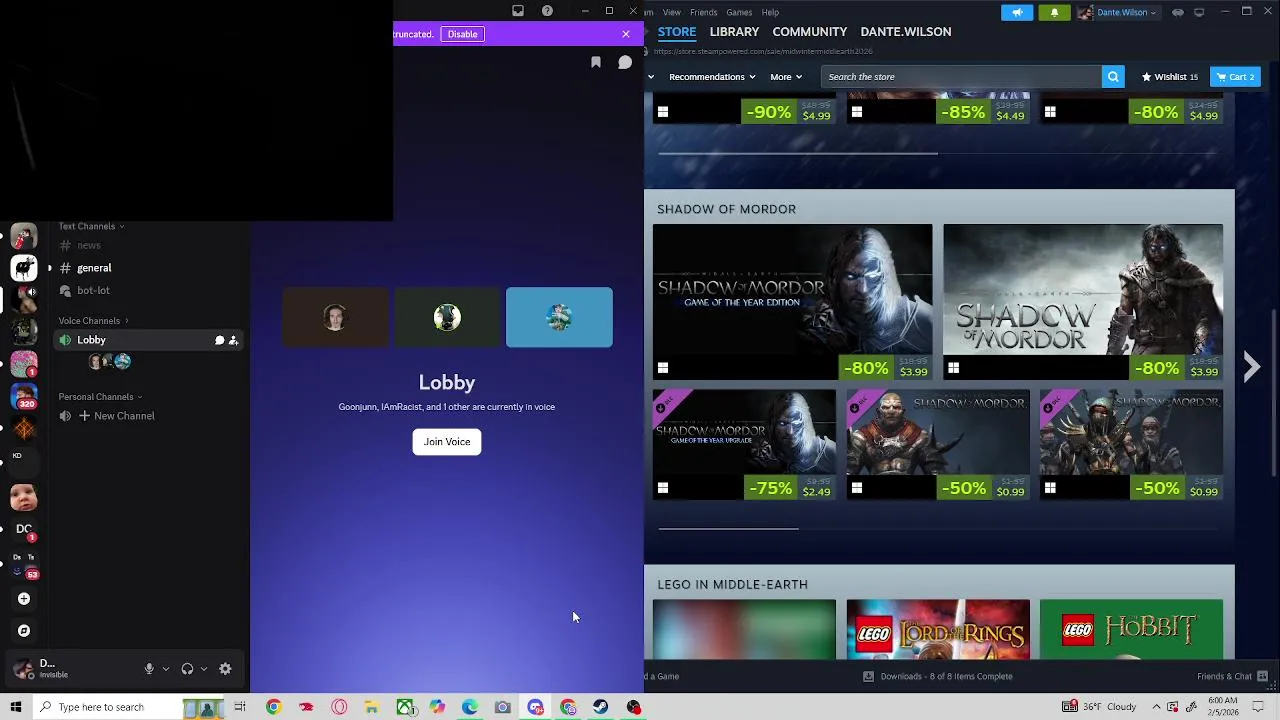Switch to Steam STORE tab
The image size is (1280, 720).
point(677,32)
